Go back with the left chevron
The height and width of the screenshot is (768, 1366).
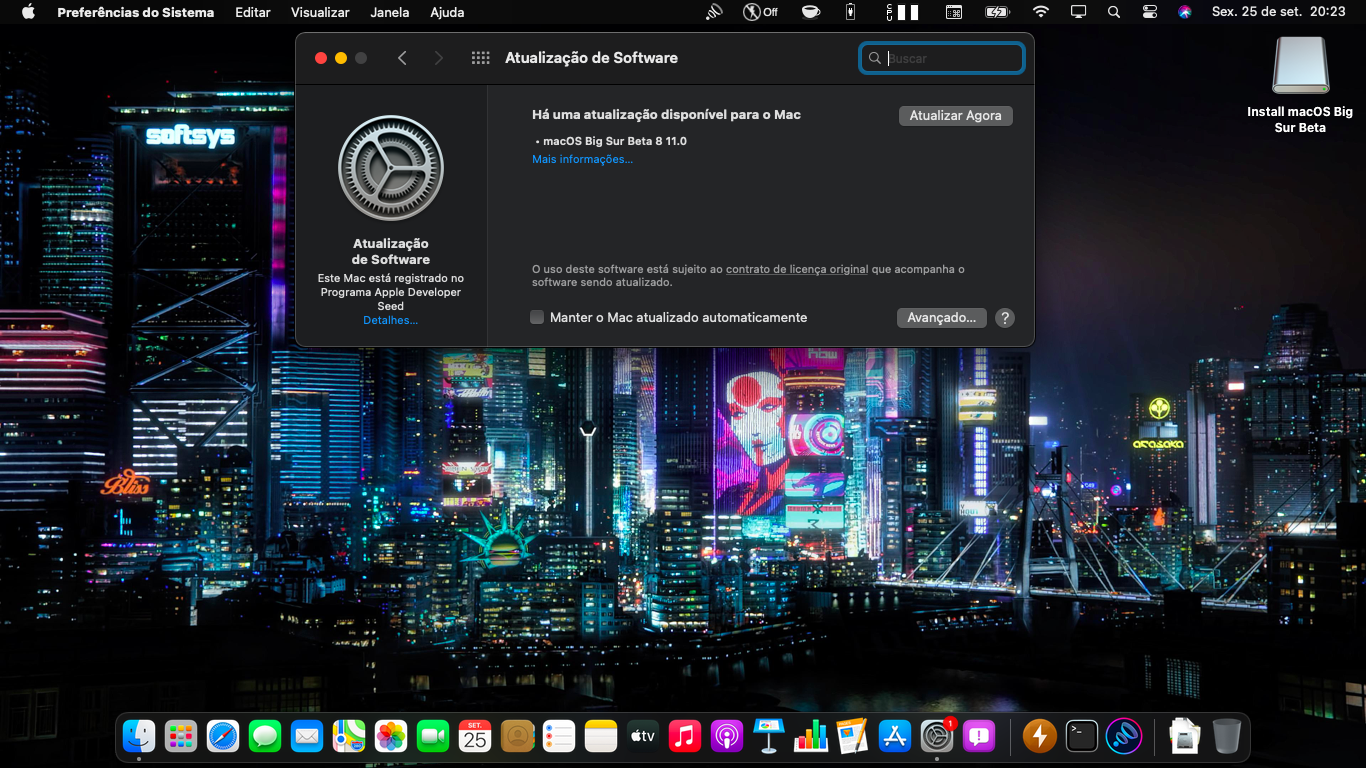[x=402, y=58]
